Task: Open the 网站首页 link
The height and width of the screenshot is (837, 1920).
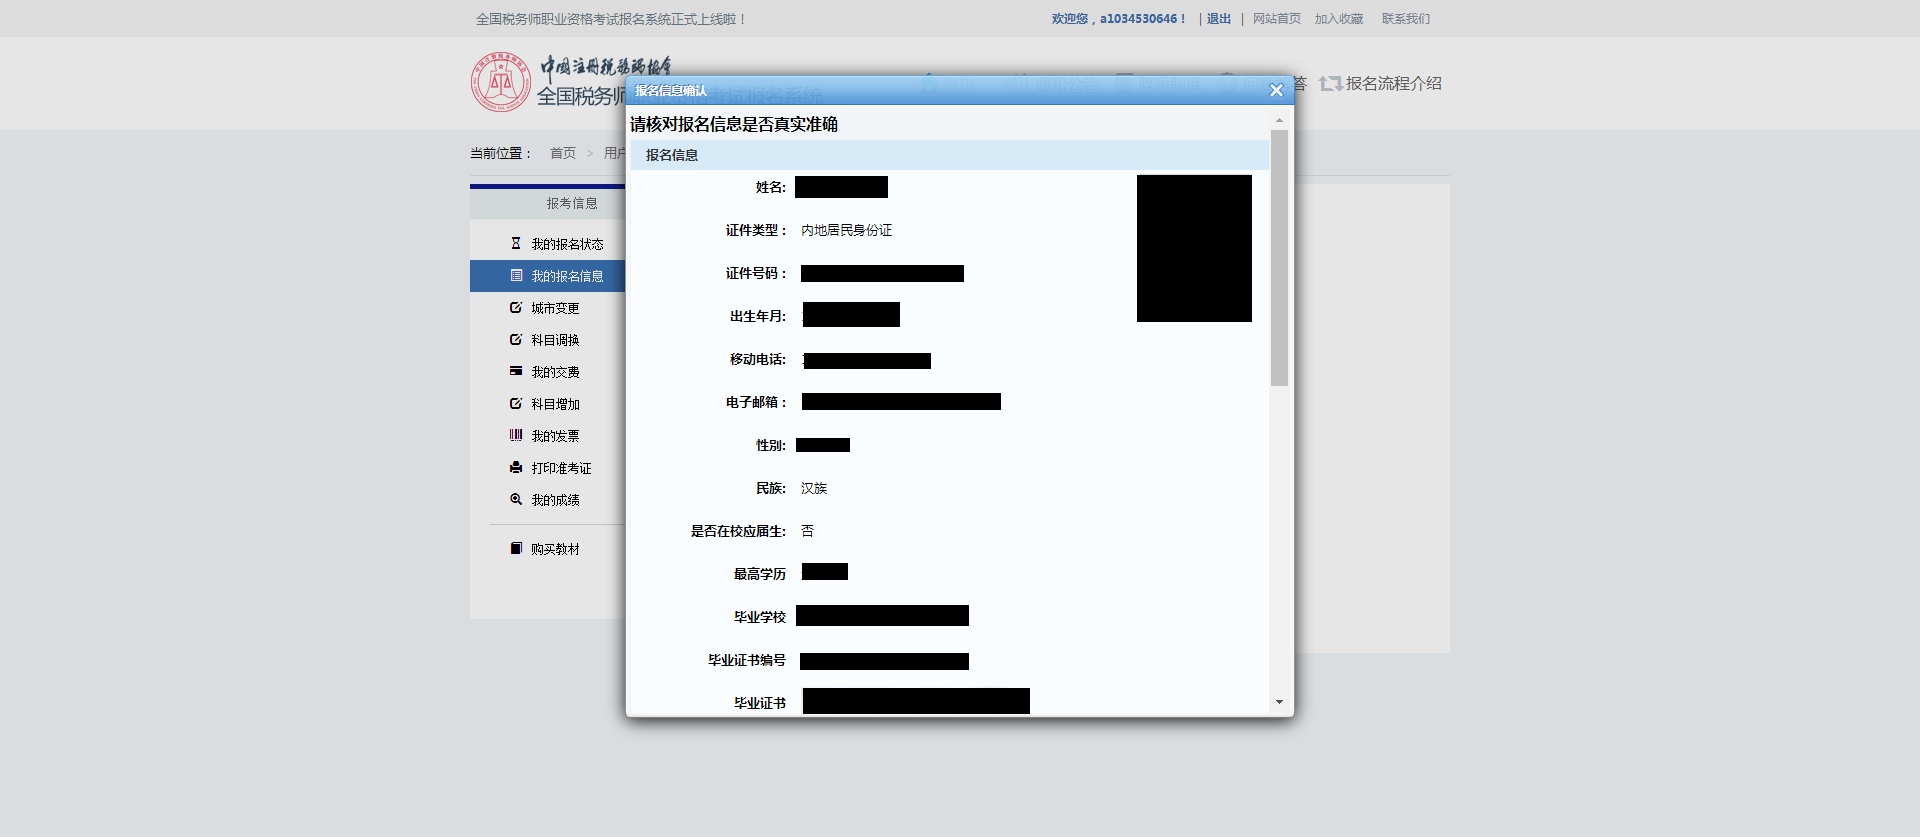Action: coord(1276,19)
